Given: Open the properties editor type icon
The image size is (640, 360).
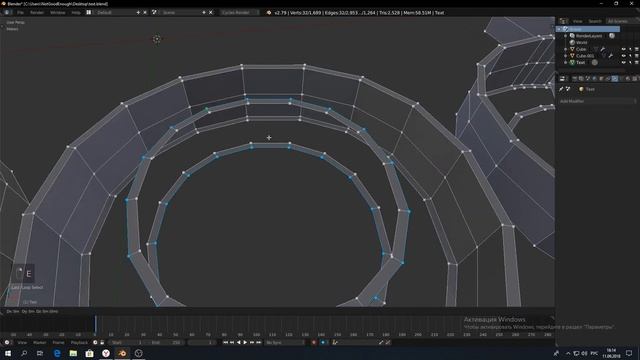Looking at the screenshot, I should point(562,78).
